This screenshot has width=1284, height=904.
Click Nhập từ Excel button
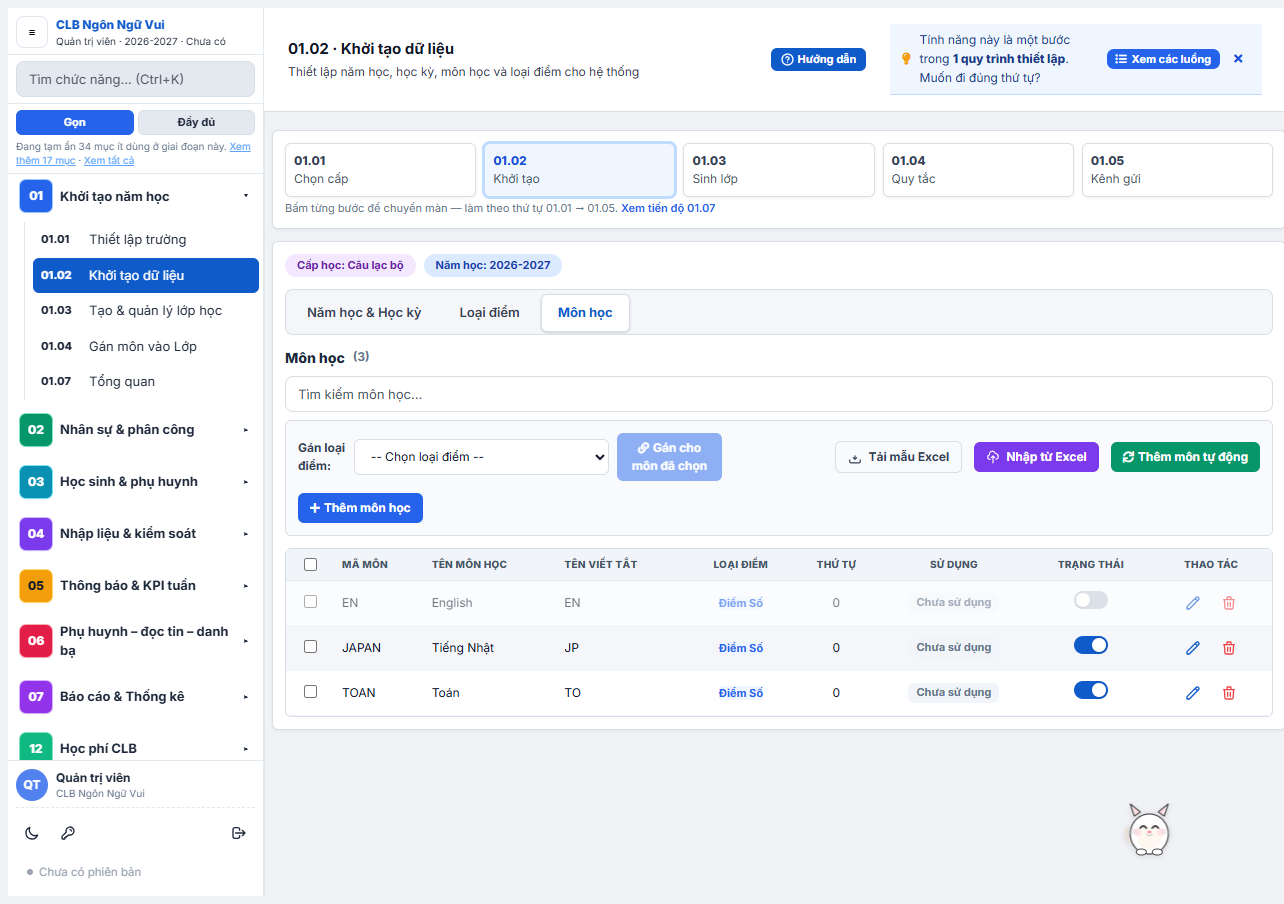click(1036, 457)
